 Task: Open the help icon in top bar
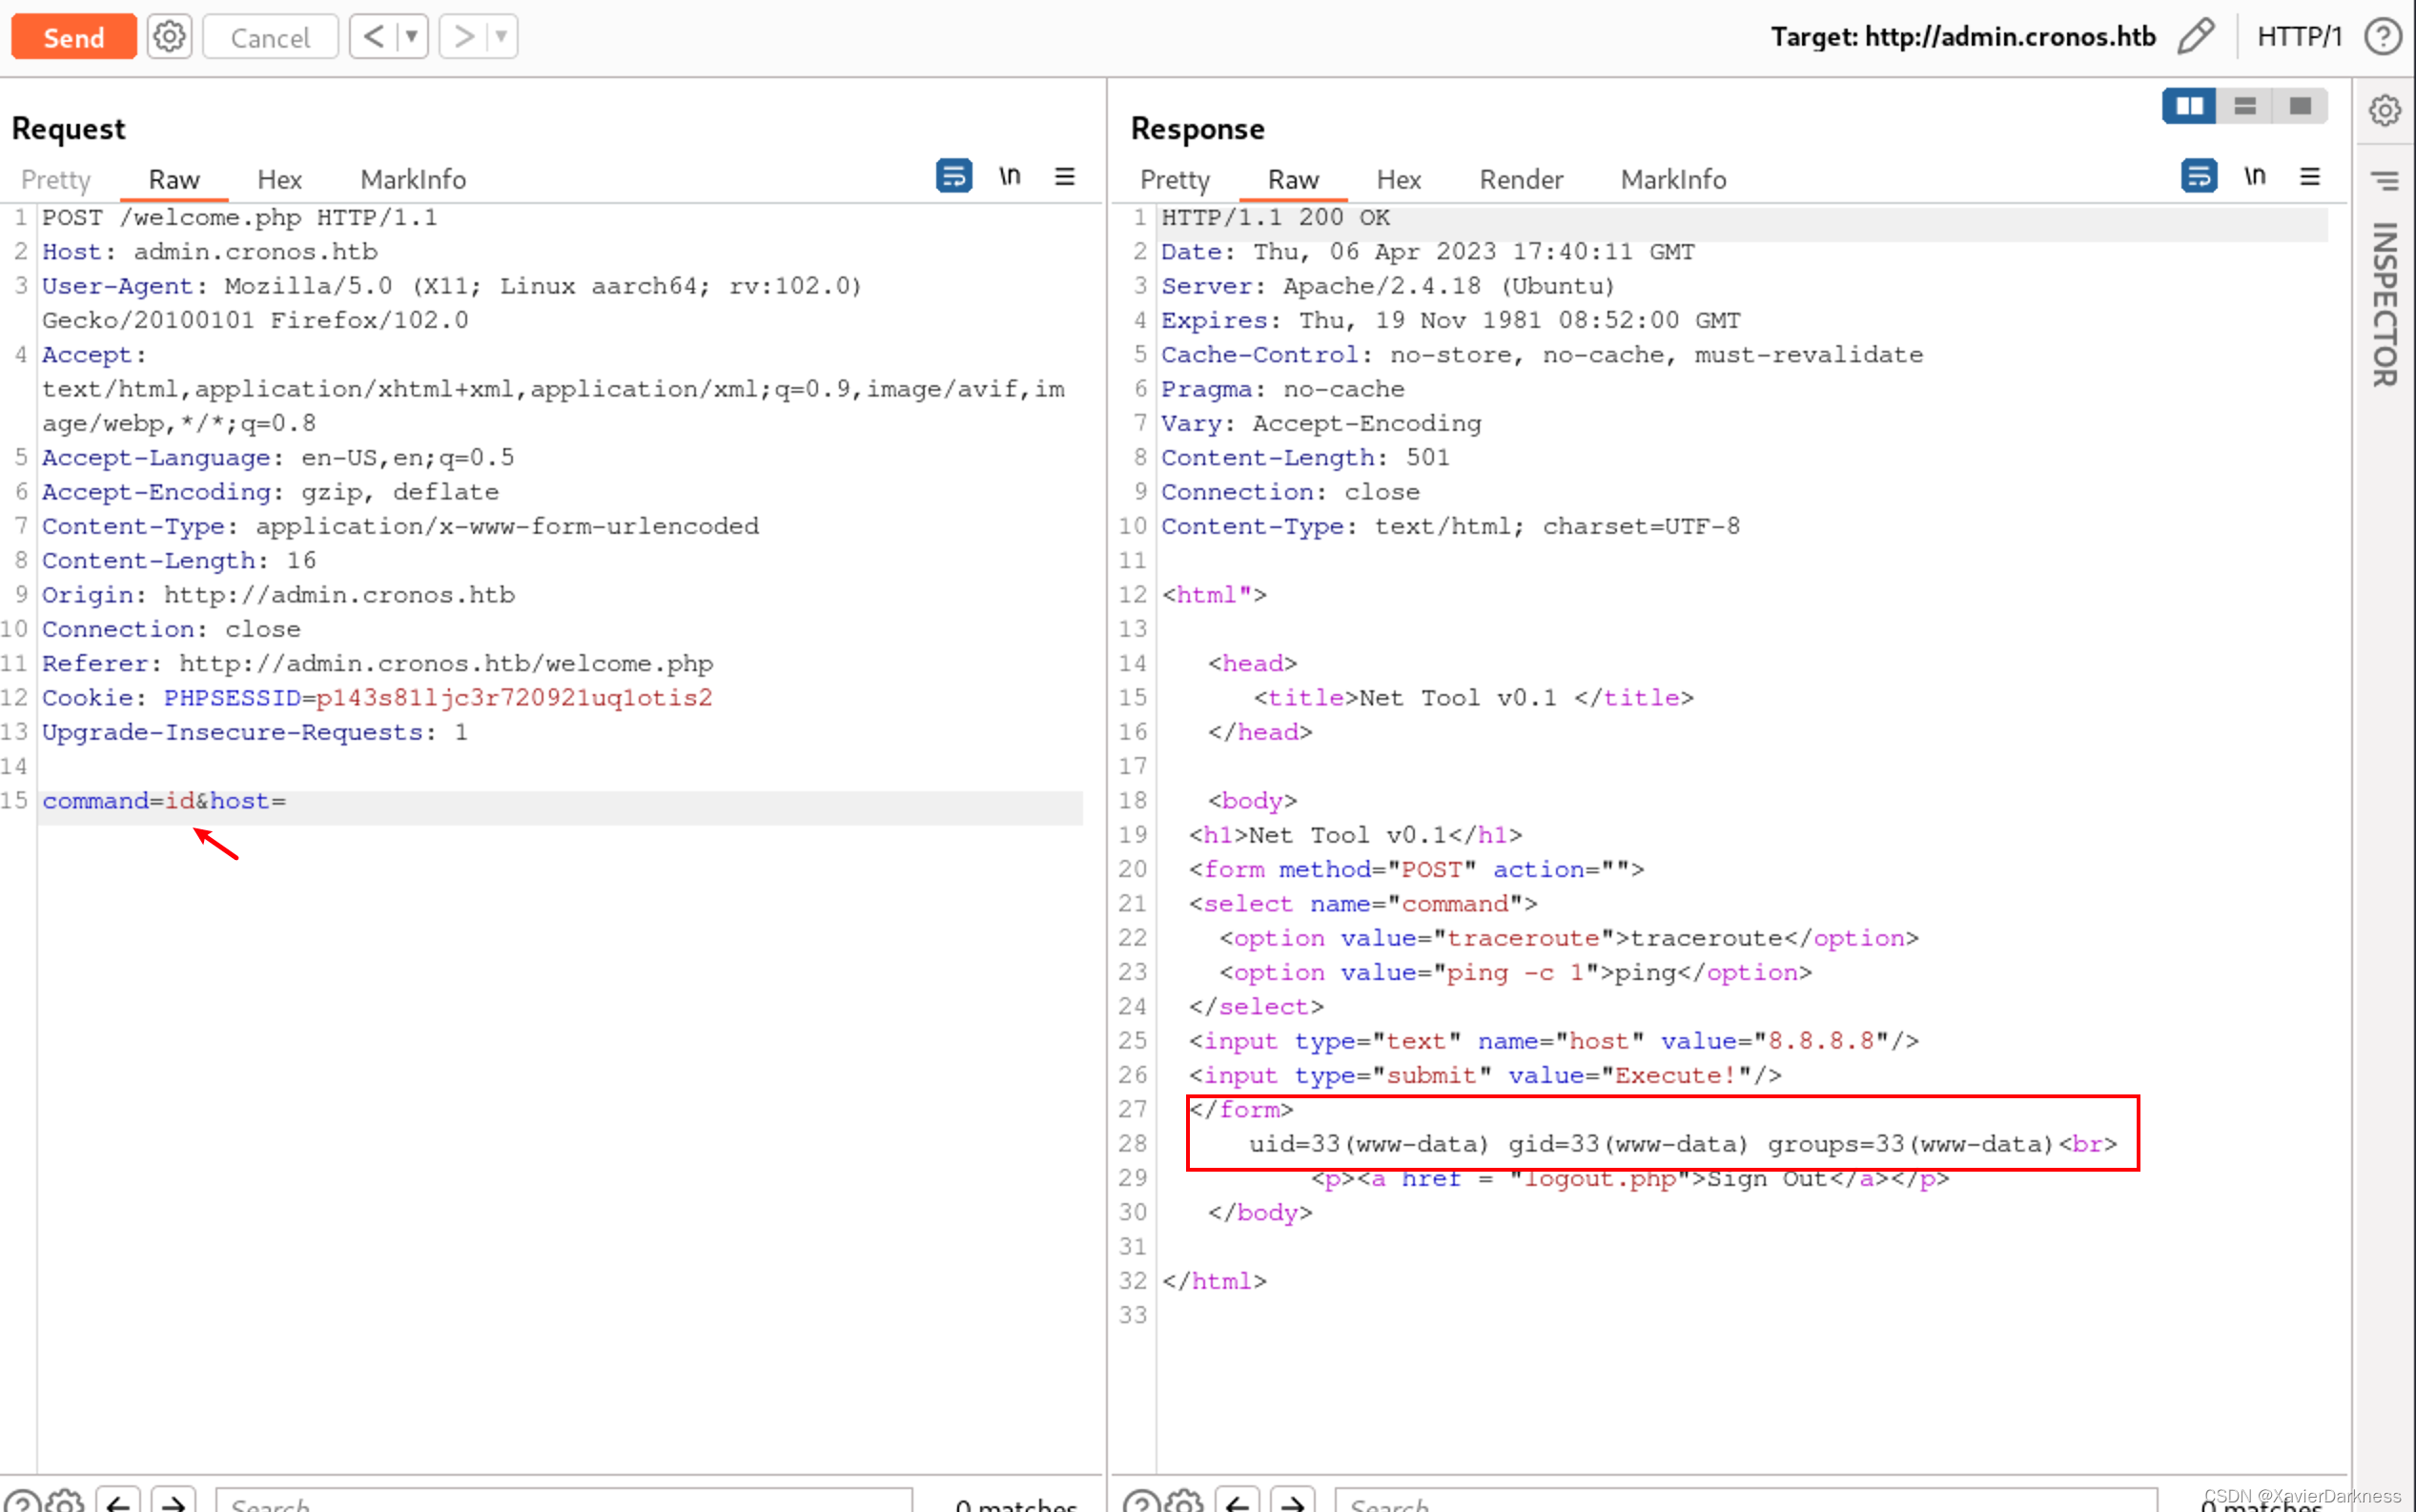(2383, 37)
